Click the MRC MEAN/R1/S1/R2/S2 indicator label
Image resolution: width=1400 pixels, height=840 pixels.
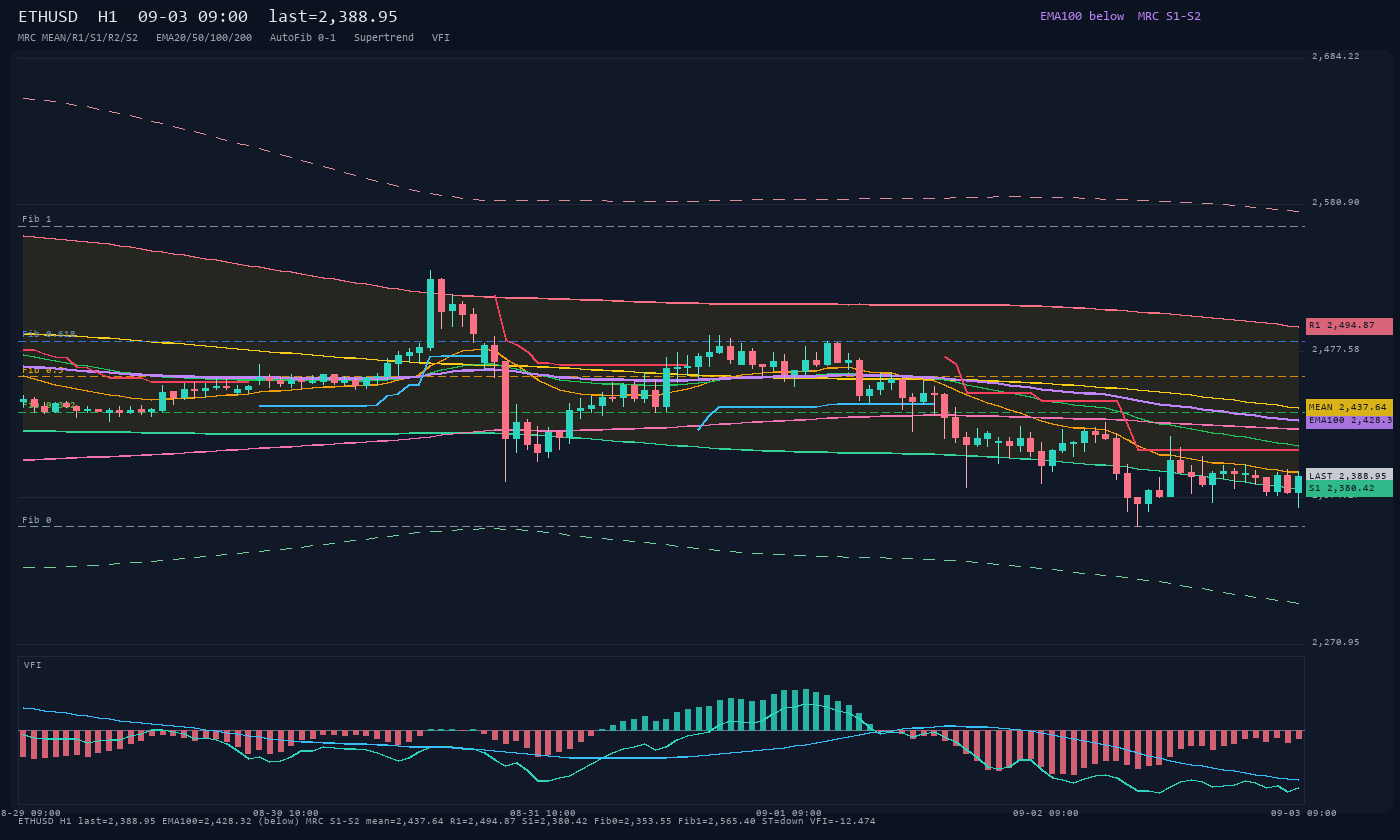(78, 37)
